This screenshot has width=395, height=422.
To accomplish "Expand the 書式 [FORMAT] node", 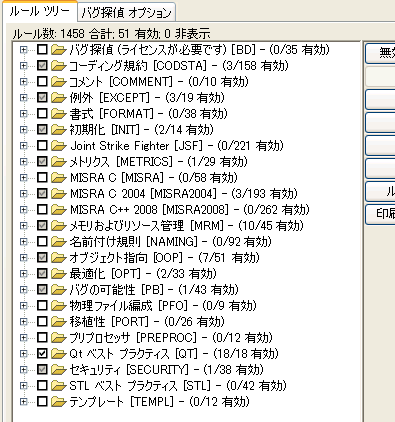I will pyautogui.click(x=23, y=114).
